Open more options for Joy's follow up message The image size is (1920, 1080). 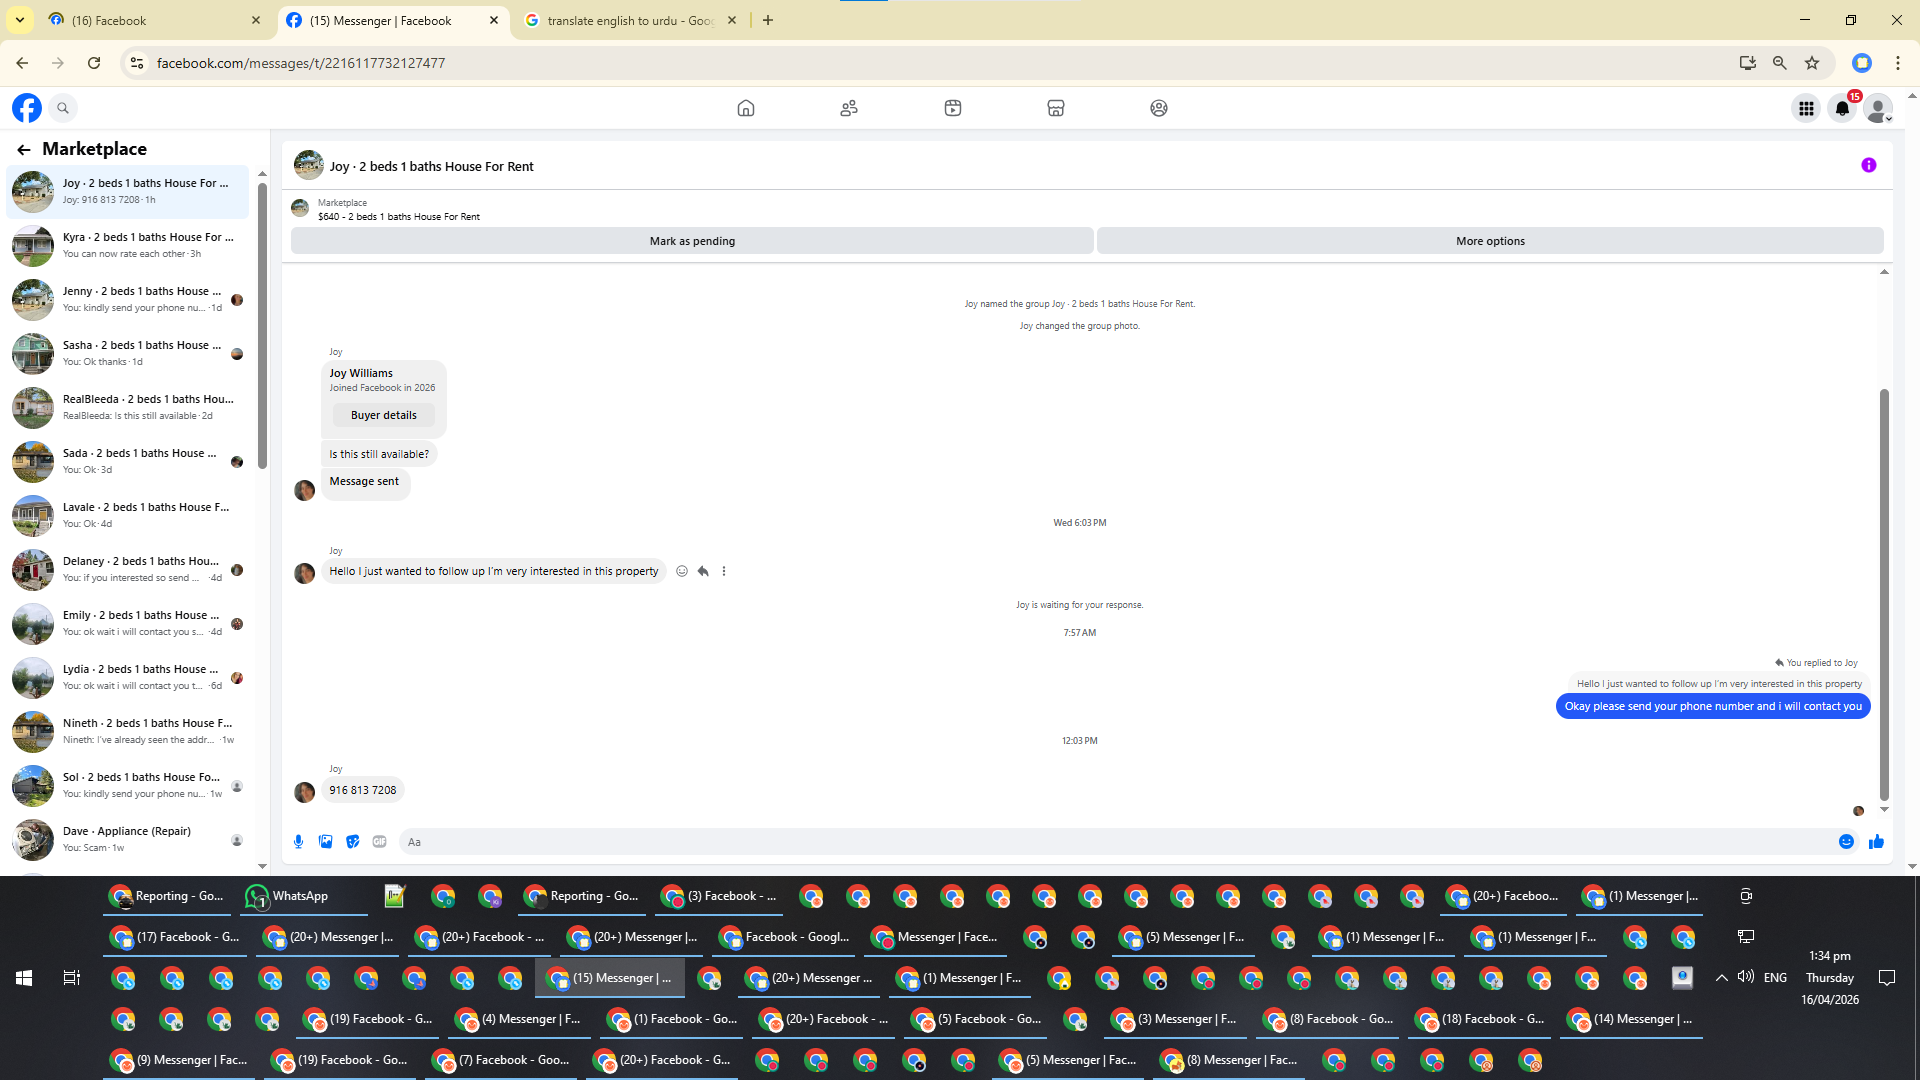724,572
